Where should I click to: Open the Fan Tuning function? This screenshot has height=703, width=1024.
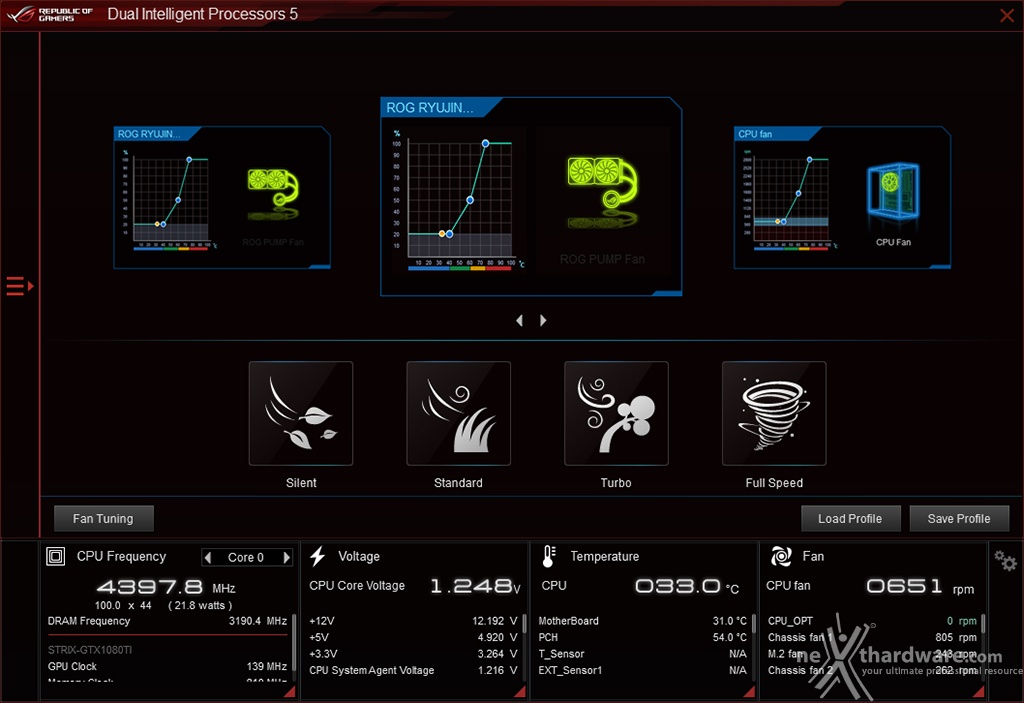[104, 519]
